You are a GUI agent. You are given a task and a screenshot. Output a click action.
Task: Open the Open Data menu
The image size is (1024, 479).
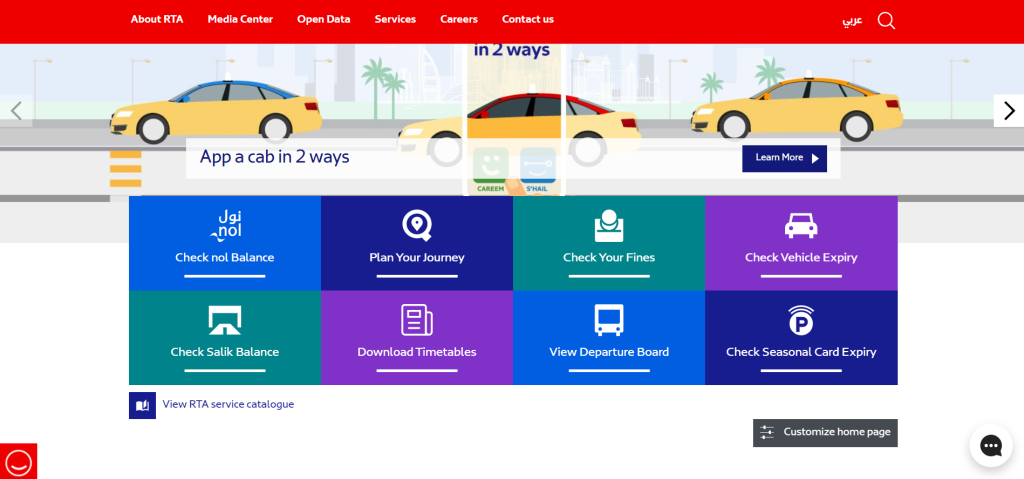point(324,20)
